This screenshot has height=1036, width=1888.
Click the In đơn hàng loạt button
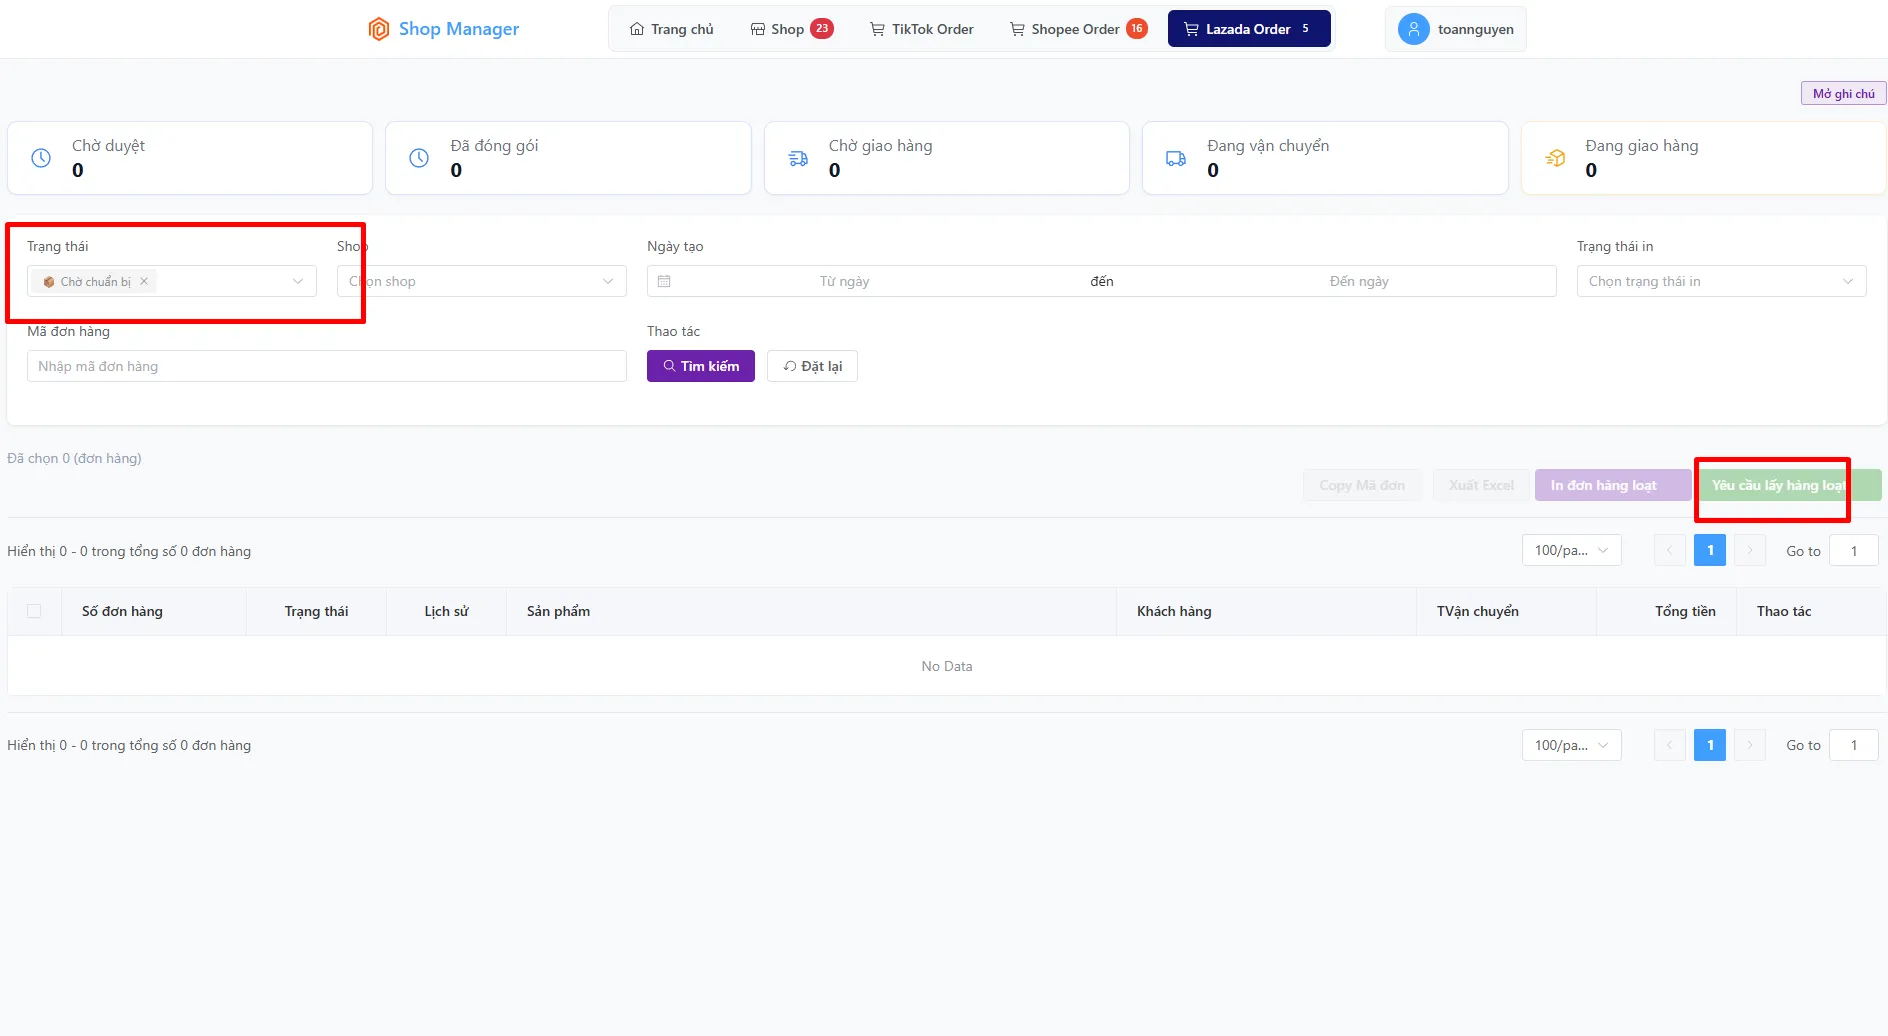pos(1613,485)
